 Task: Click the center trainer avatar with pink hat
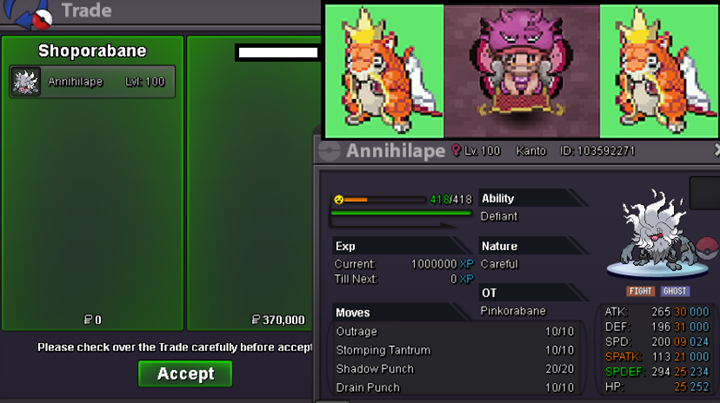[522, 71]
